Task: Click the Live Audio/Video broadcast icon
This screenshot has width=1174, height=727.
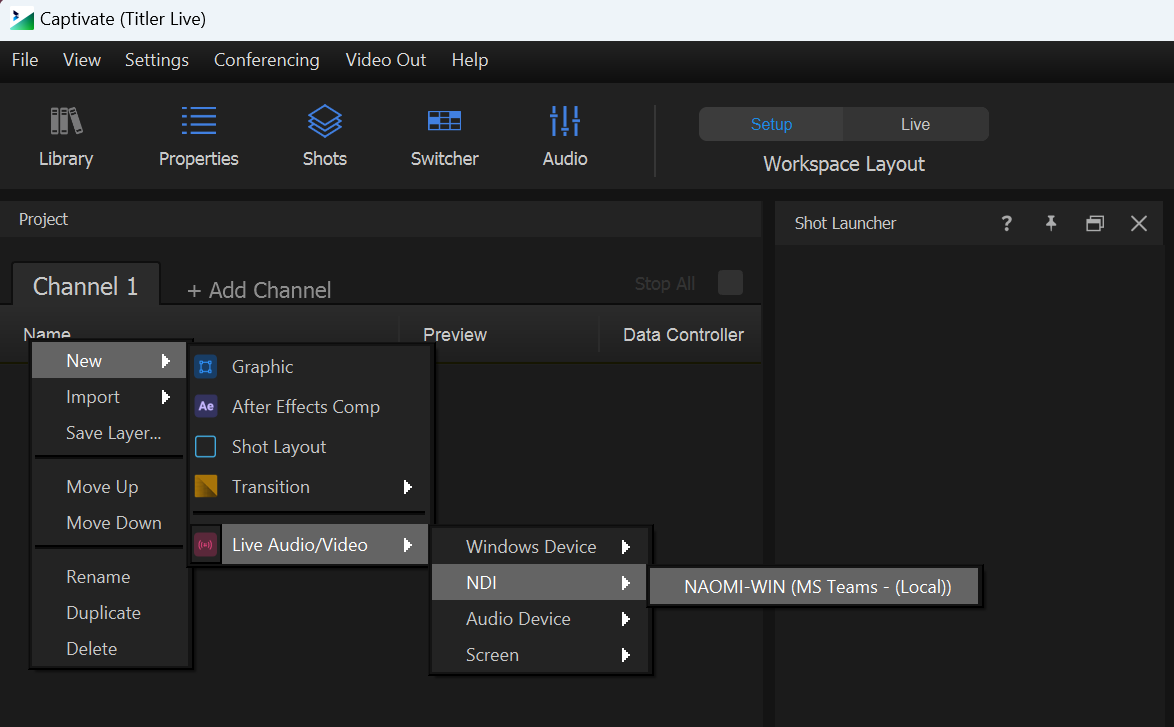Action: click(x=206, y=545)
